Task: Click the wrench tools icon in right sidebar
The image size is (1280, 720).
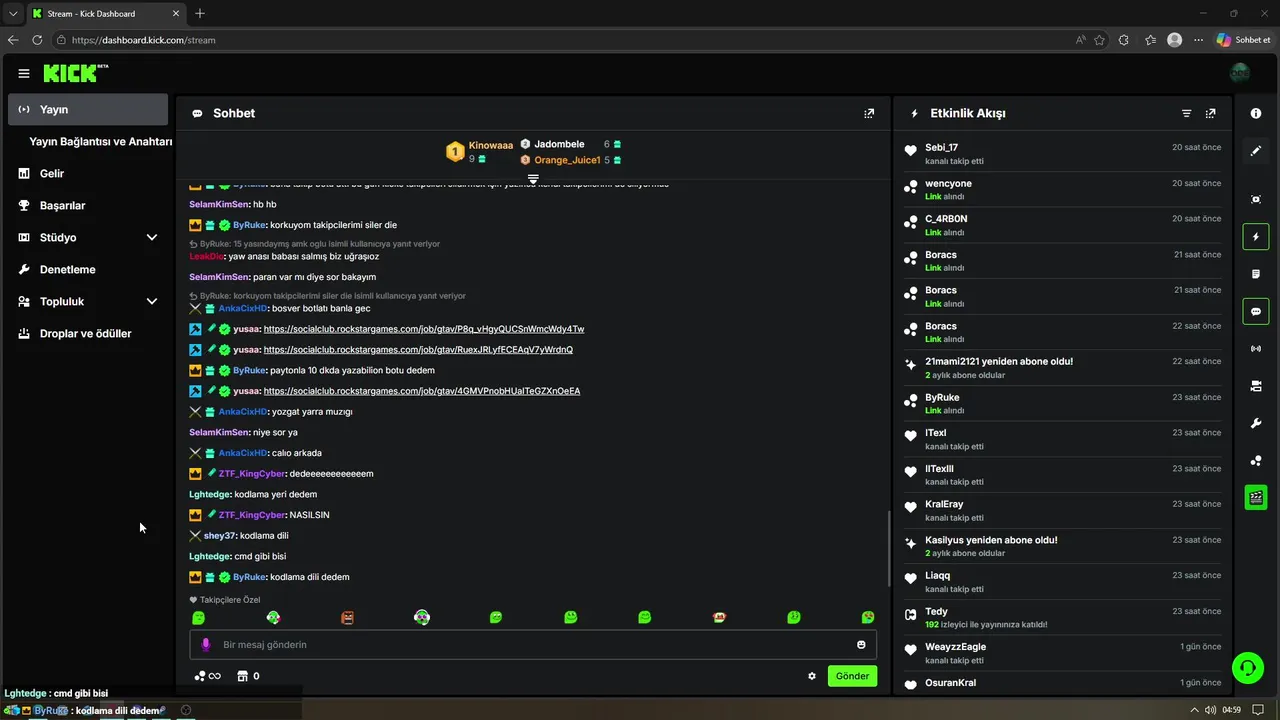Action: pos(1256,423)
